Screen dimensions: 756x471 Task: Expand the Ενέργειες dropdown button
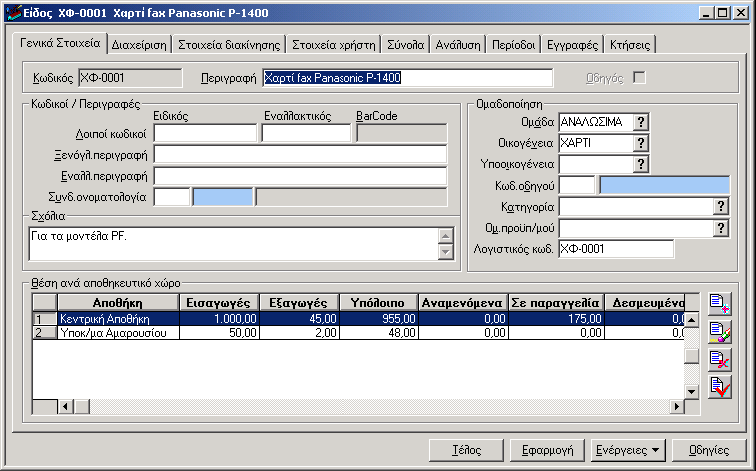pyautogui.click(x=628, y=450)
